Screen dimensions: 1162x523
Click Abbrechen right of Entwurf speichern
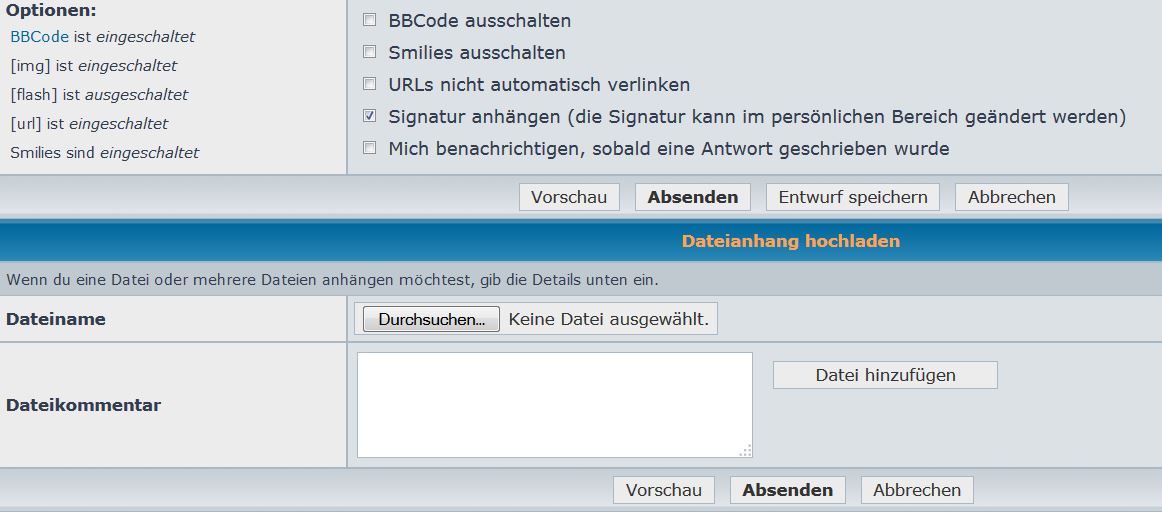1011,197
